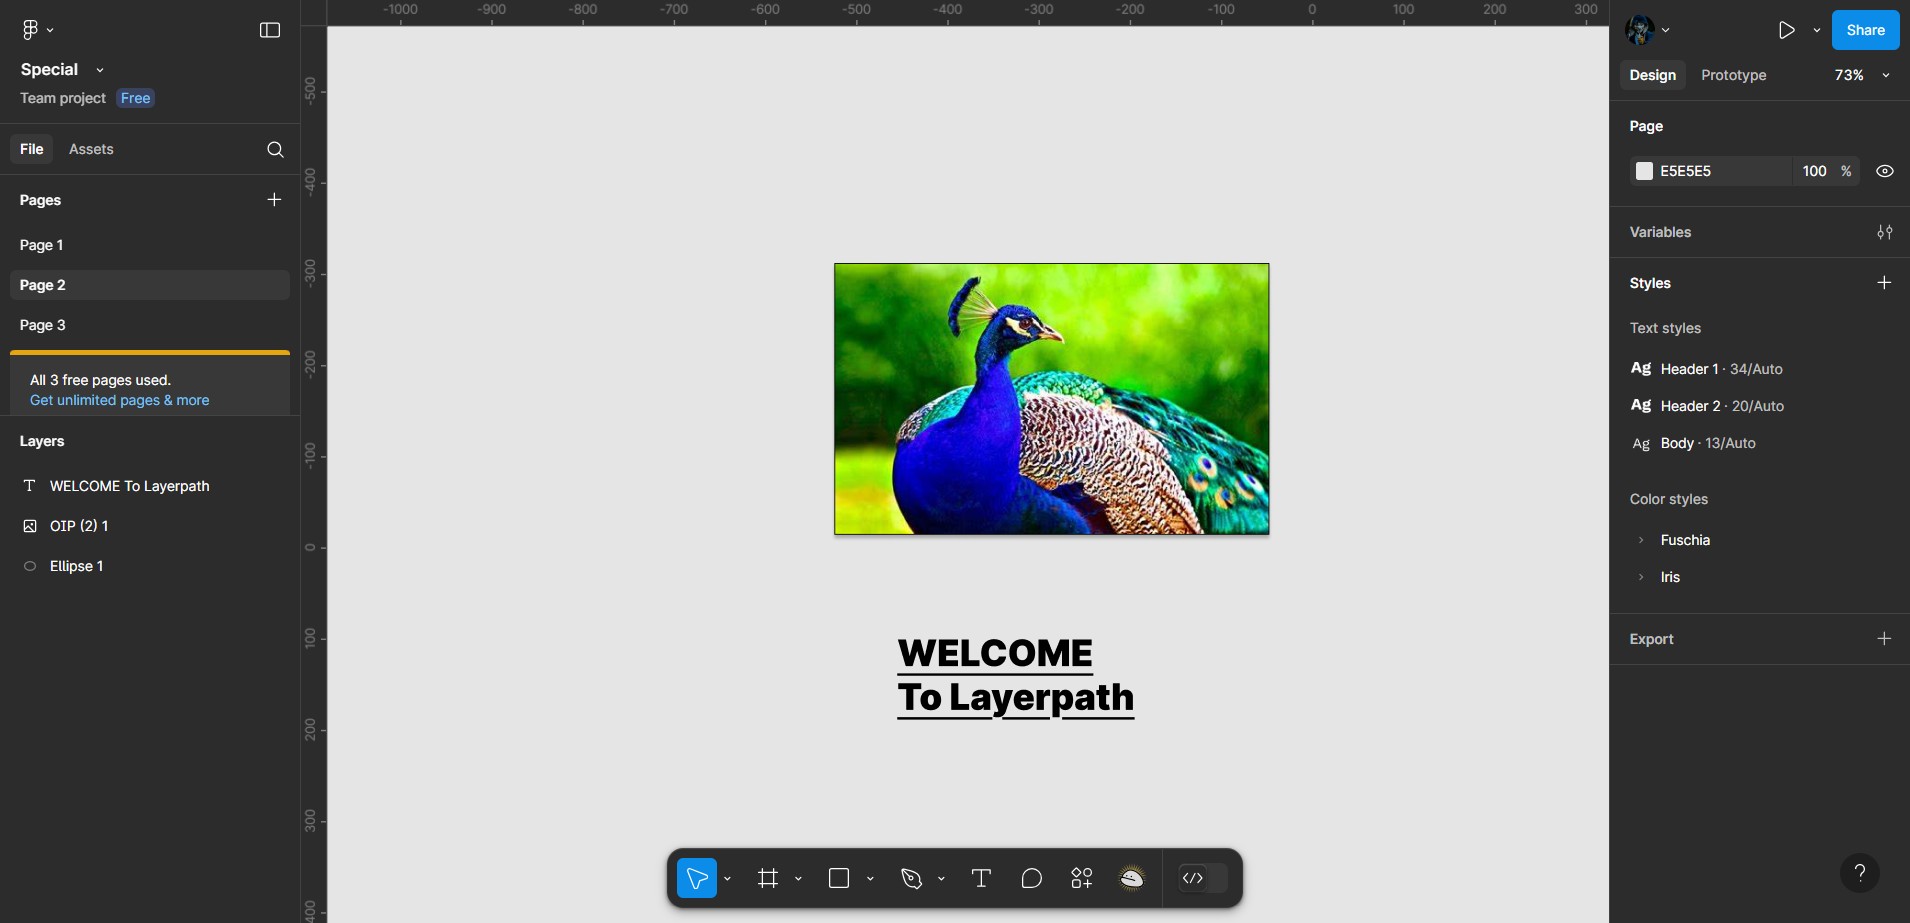Viewport: 1910px width, 923px height.
Task: Open shape tools chevron dropdown
Action: tap(870, 879)
